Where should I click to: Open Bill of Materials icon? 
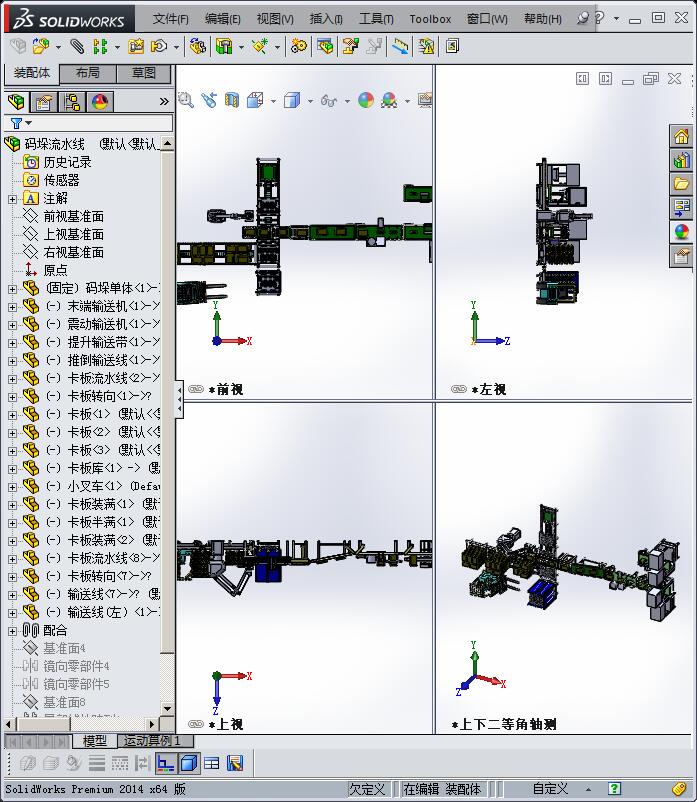pyautogui.click(x=325, y=47)
